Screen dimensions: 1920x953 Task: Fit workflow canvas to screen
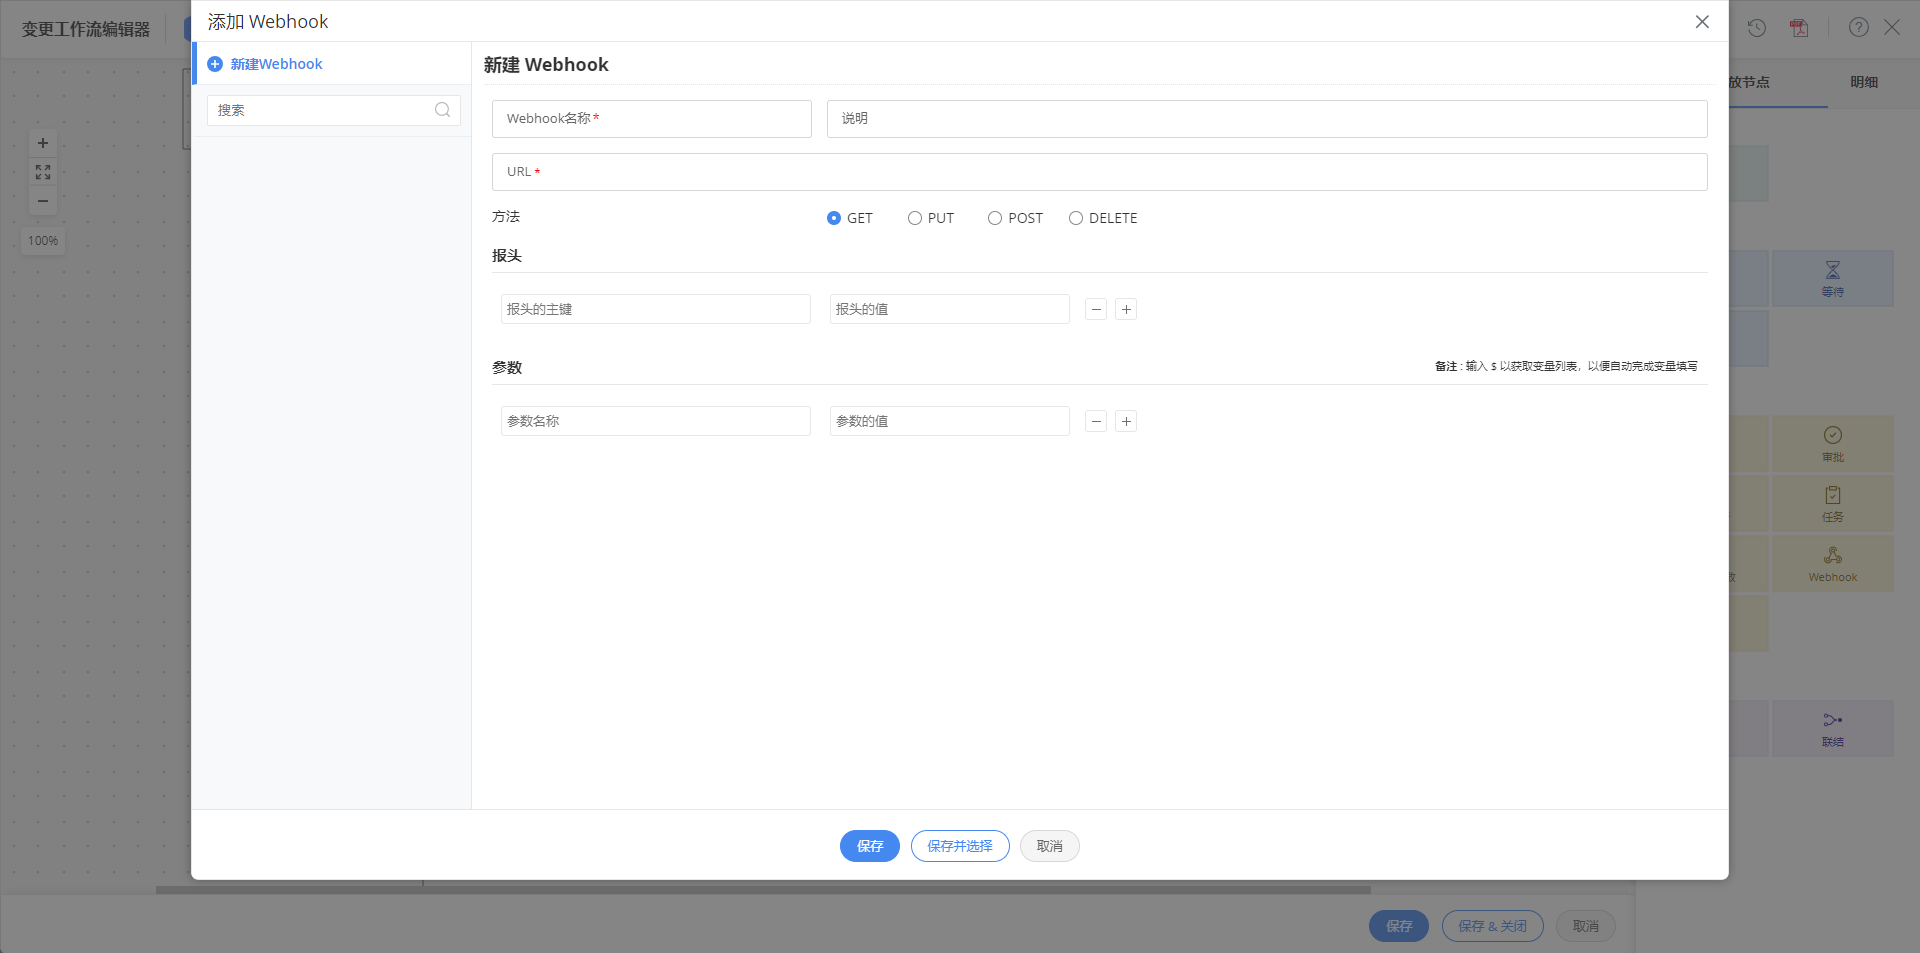pyautogui.click(x=43, y=172)
